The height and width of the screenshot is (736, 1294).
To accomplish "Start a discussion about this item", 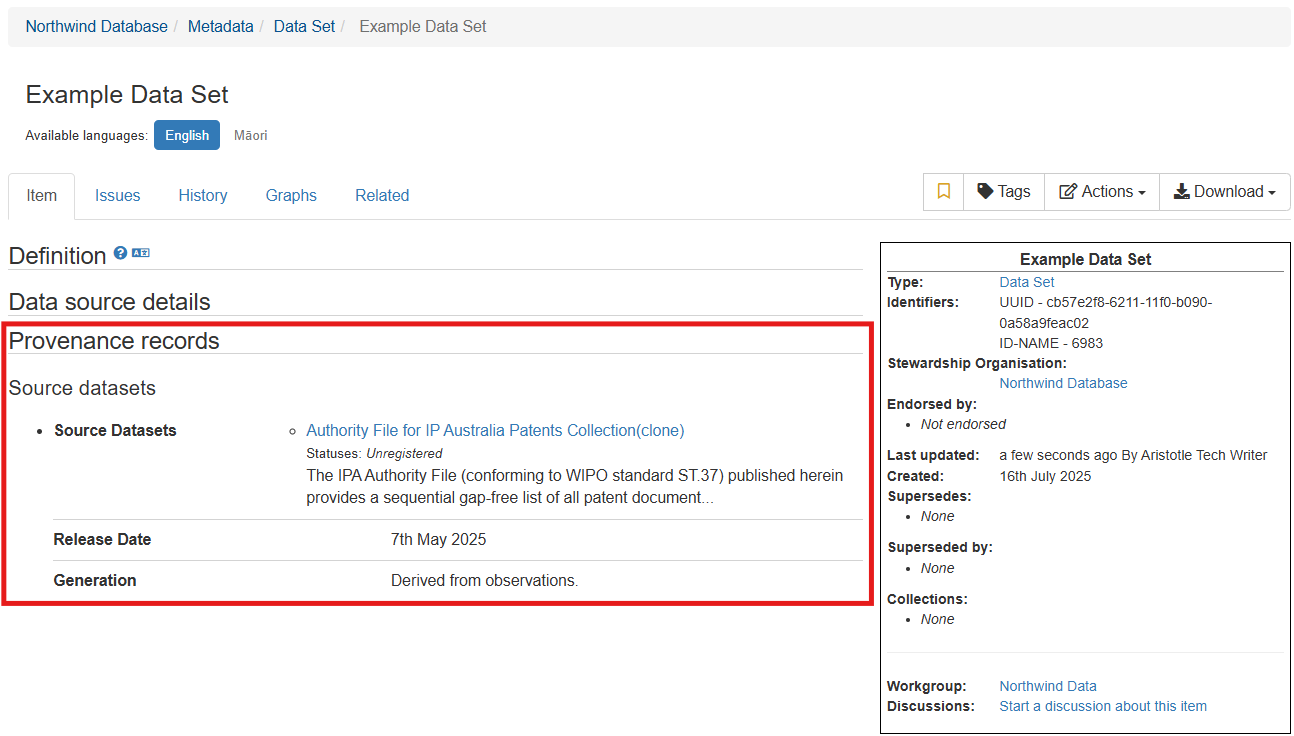I will tap(1103, 707).
